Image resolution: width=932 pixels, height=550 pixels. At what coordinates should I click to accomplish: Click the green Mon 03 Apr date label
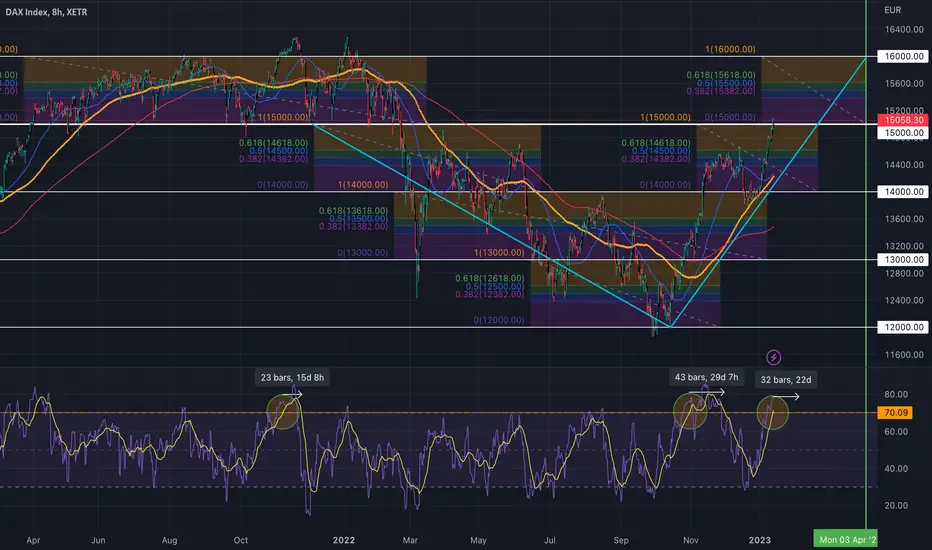tap(845, 539)
